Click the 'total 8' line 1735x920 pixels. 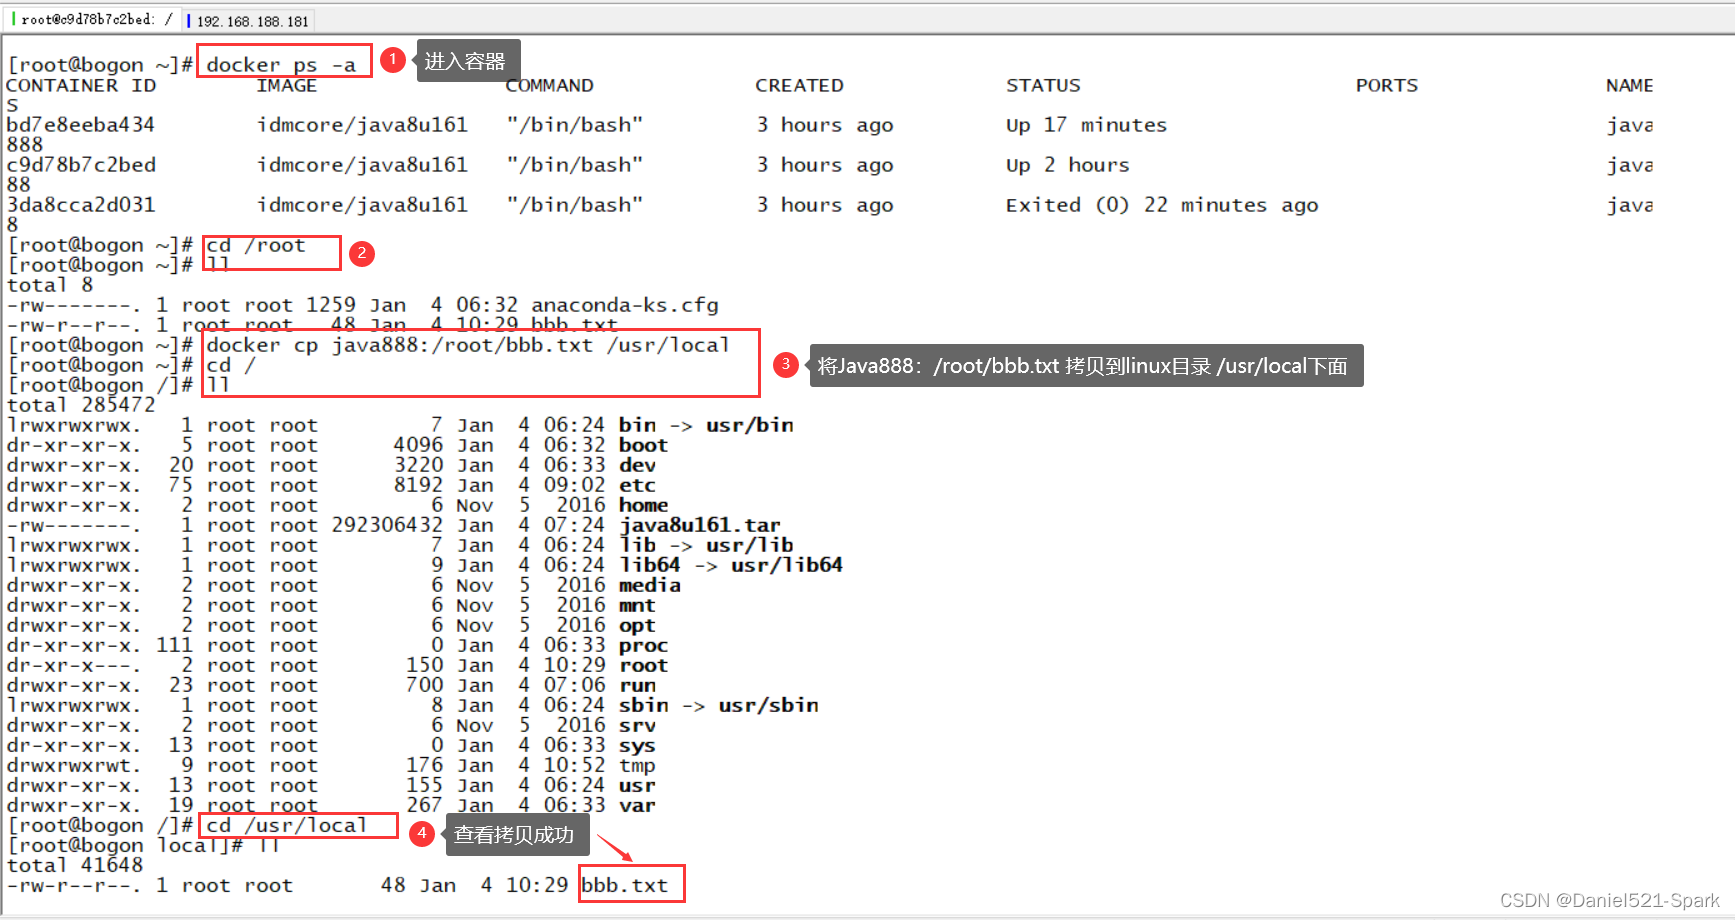[x=50, y=285]
